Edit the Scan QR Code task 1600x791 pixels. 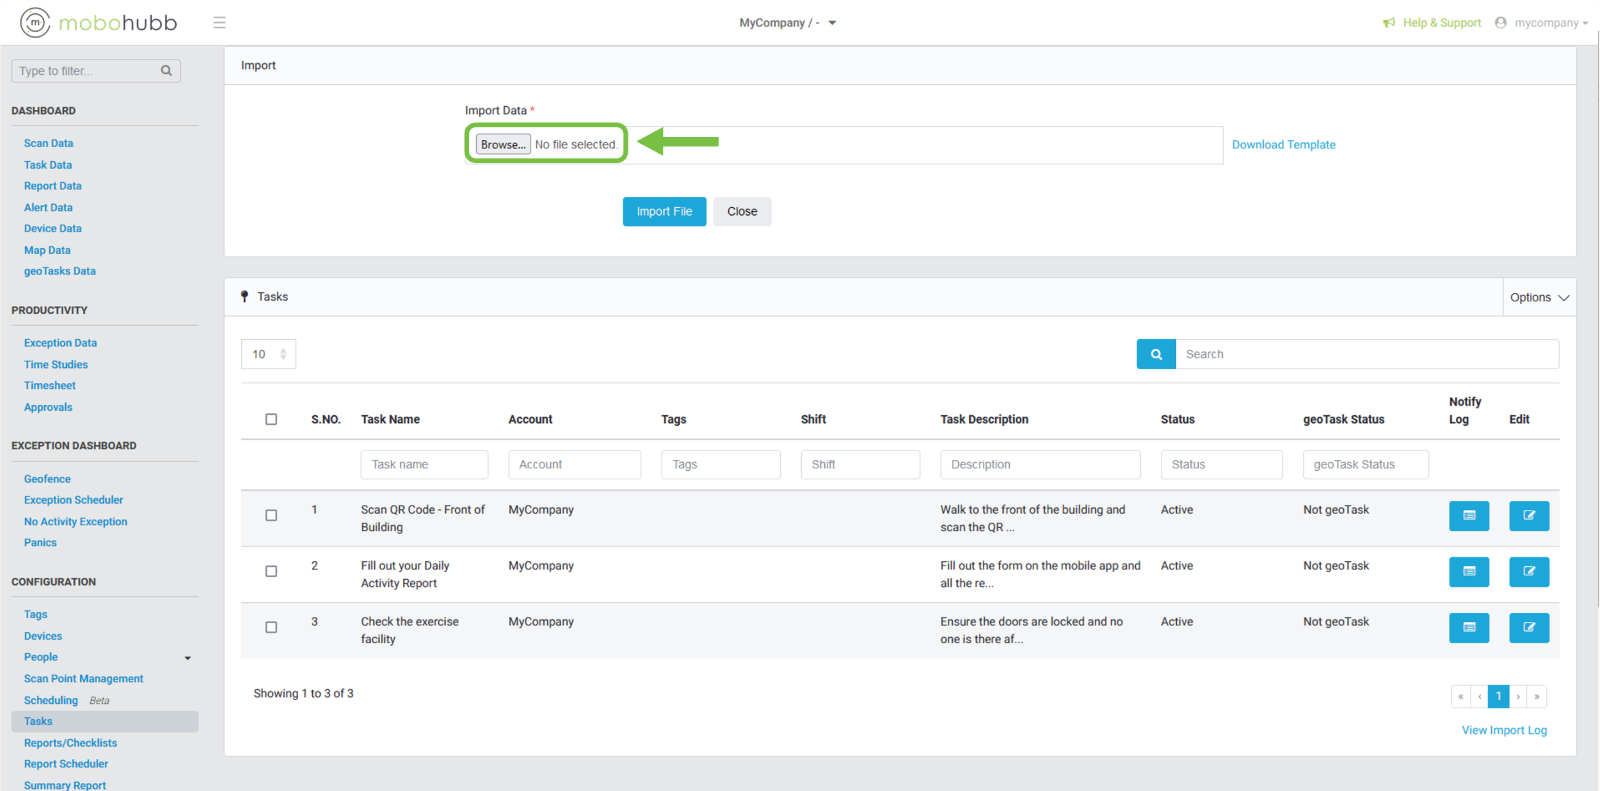1528,516
